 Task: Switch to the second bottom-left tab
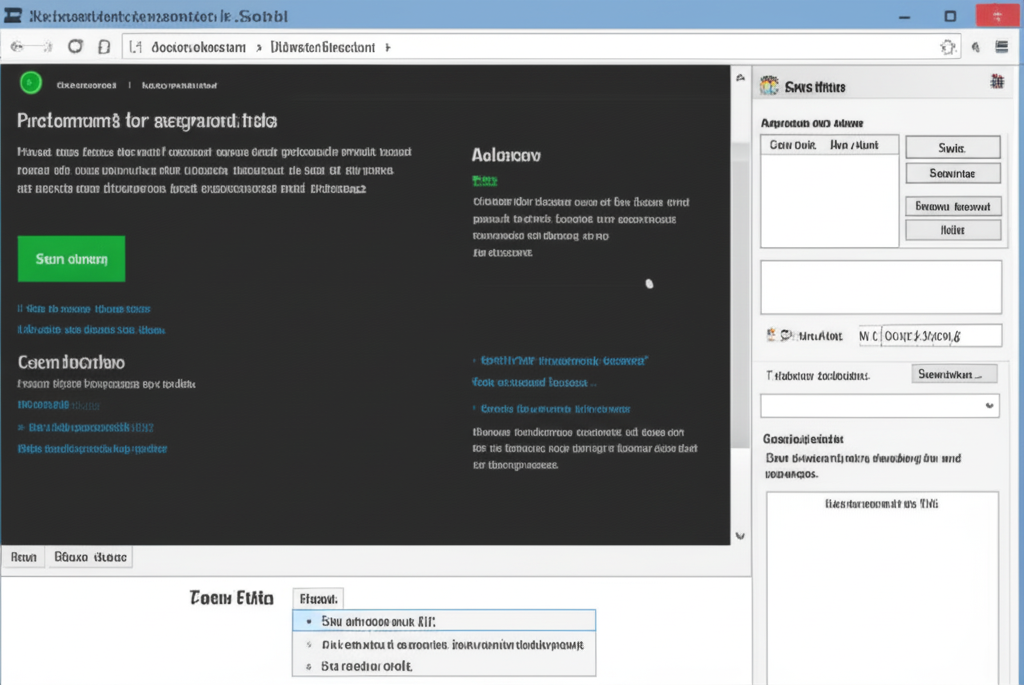click(90, 557)
